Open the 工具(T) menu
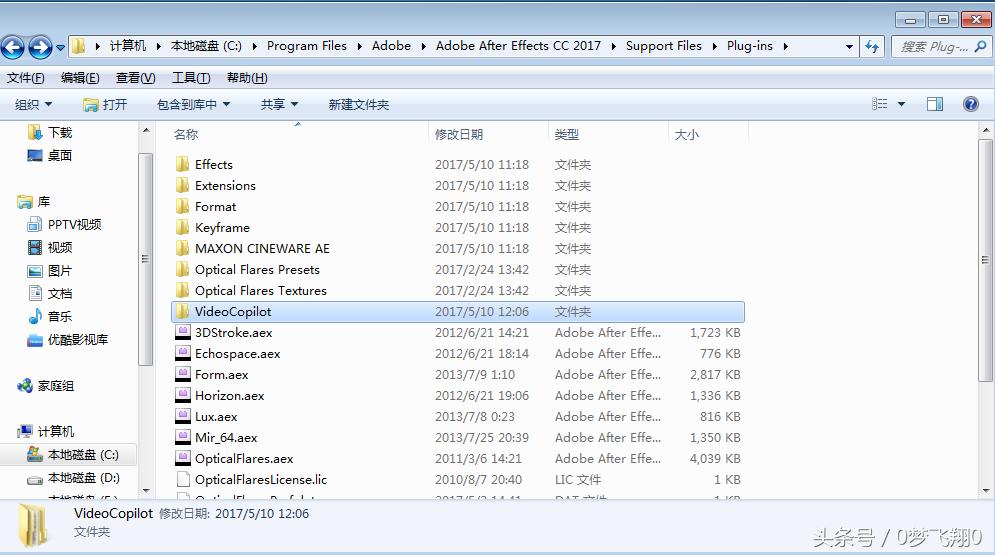The image size is (995, 555). click(191, 78)
